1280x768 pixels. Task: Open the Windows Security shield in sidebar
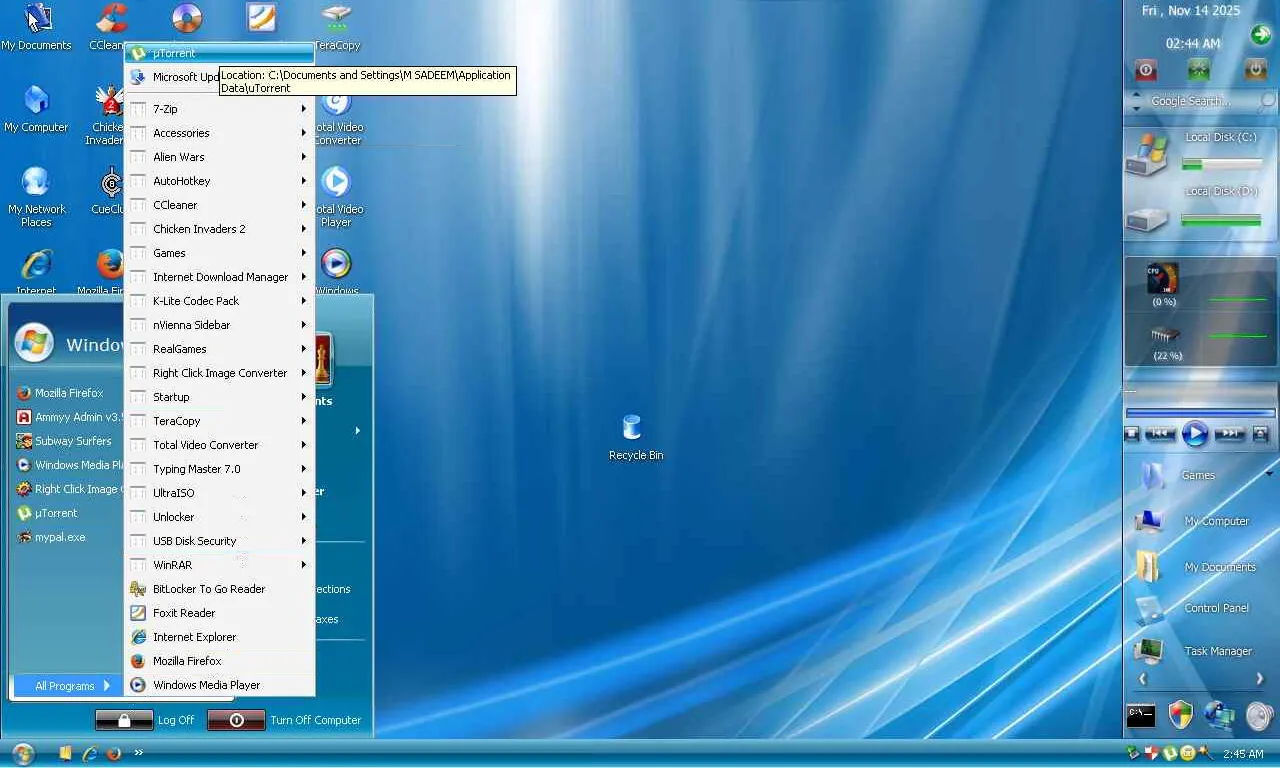point(1181,715)
